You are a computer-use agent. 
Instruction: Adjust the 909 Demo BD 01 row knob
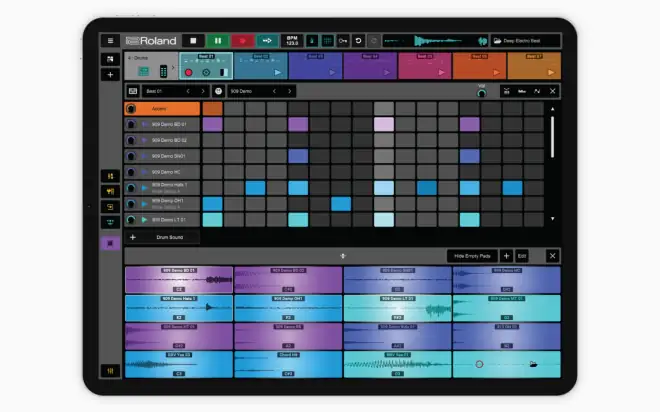131,124
